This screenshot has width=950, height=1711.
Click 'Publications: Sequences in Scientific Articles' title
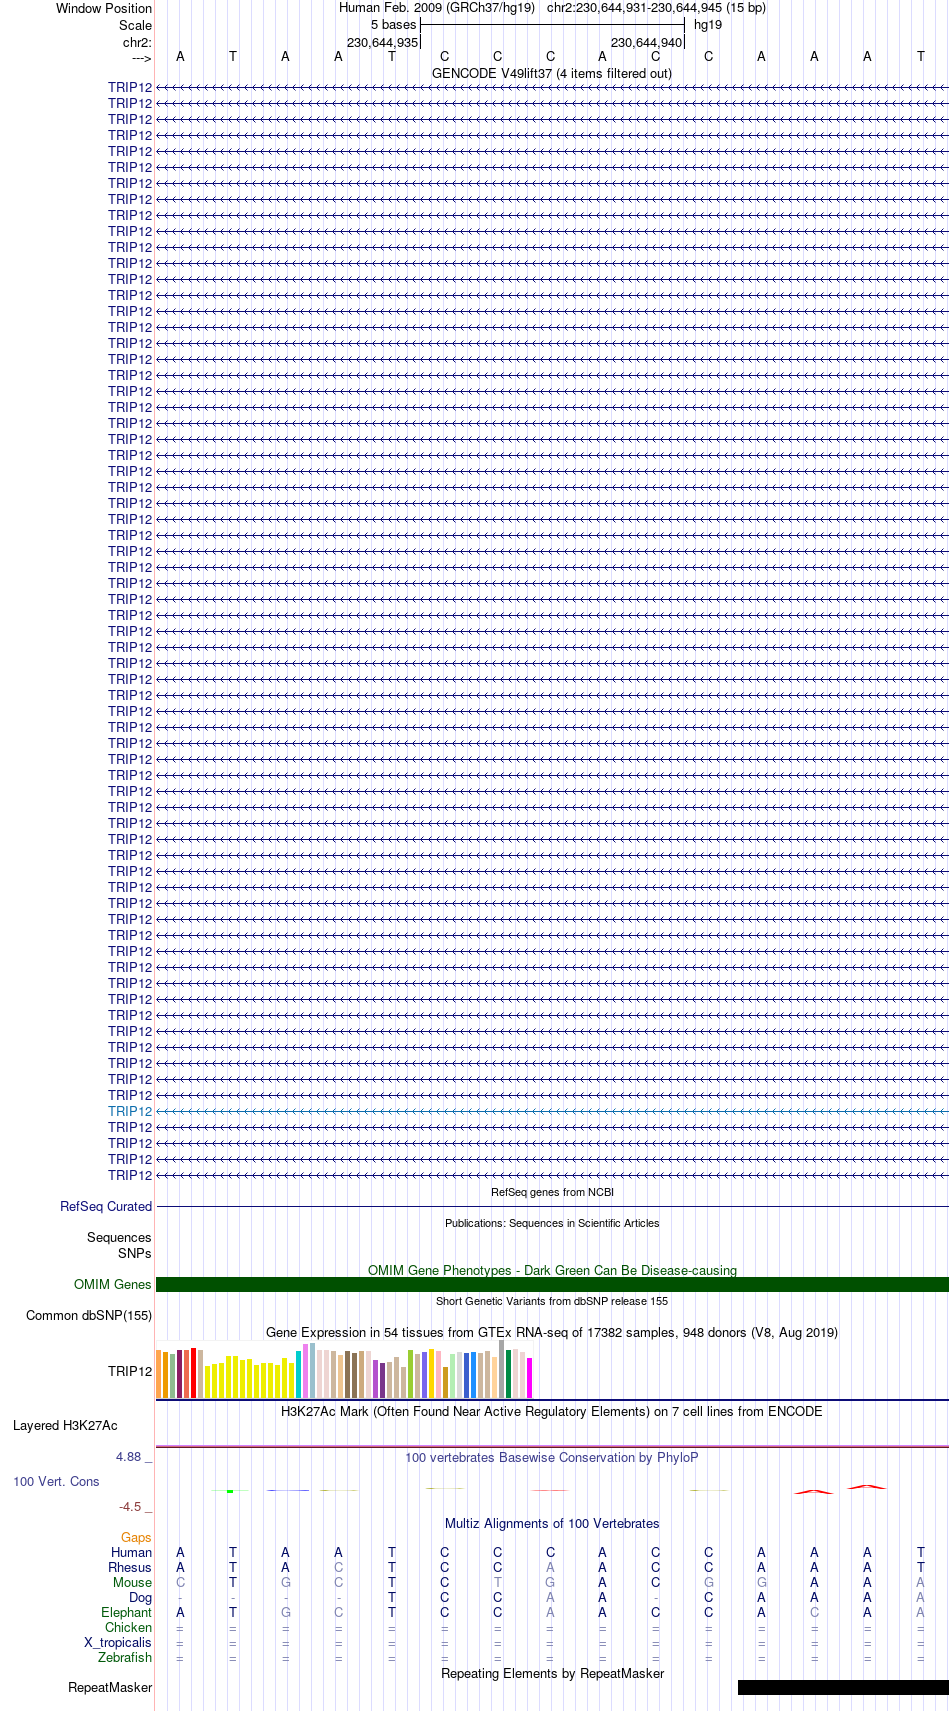click(x=552, y=1223)
